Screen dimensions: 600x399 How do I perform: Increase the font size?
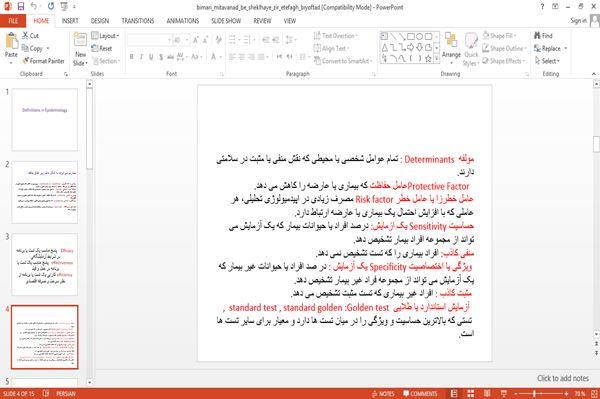pos(196,40)
